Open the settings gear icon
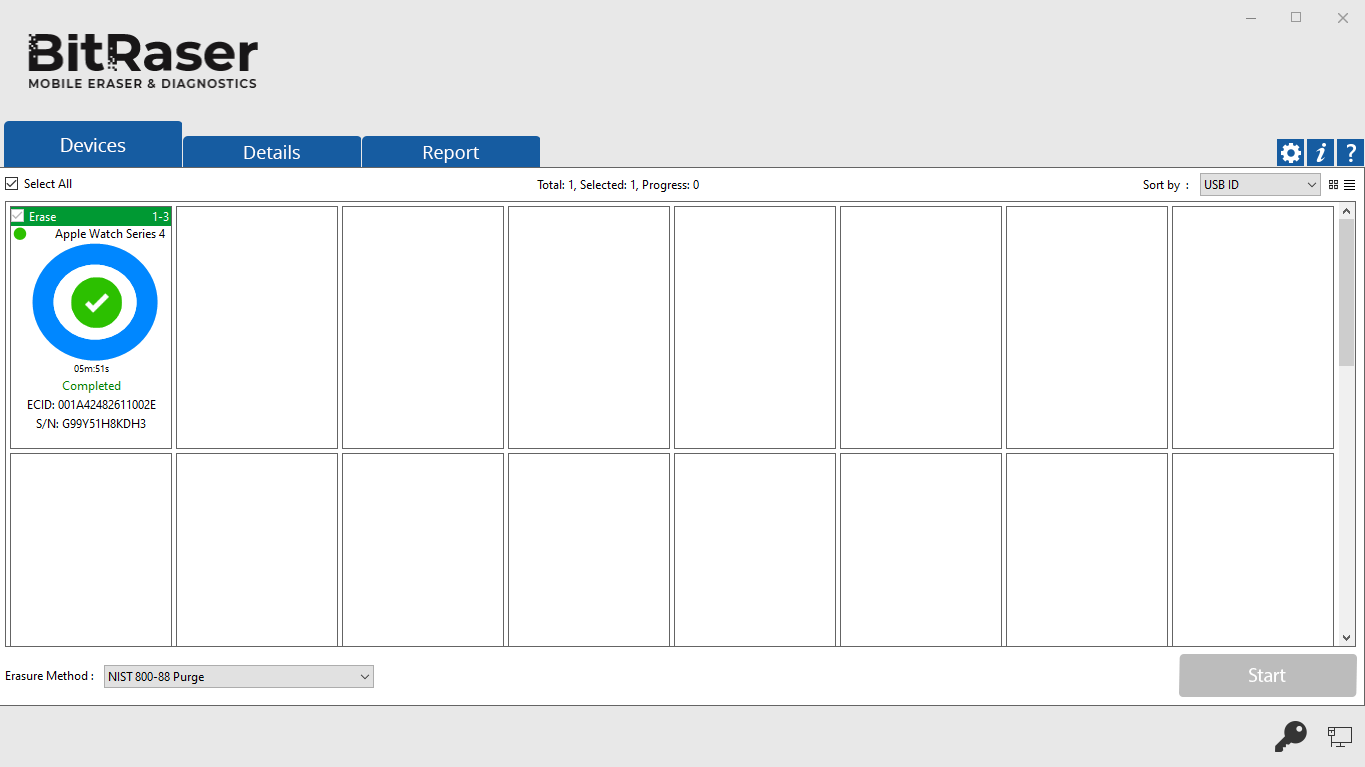Screen dimensions: 1365x767 pyautogui.click(x=1290, y=153)
